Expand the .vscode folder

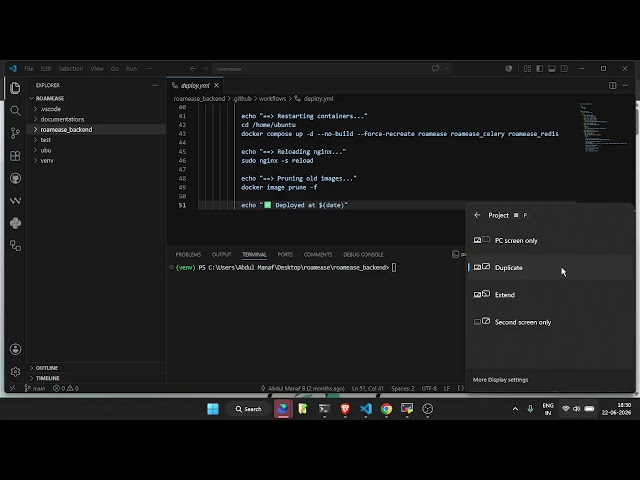point(96,109)
